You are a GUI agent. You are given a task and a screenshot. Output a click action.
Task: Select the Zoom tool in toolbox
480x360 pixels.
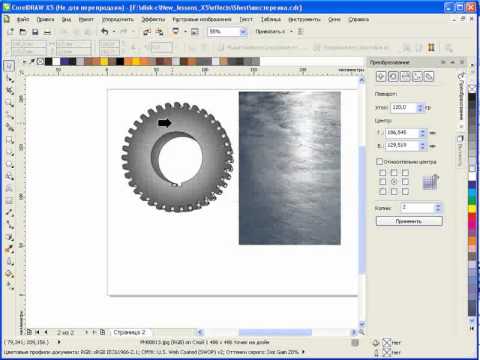10,103
